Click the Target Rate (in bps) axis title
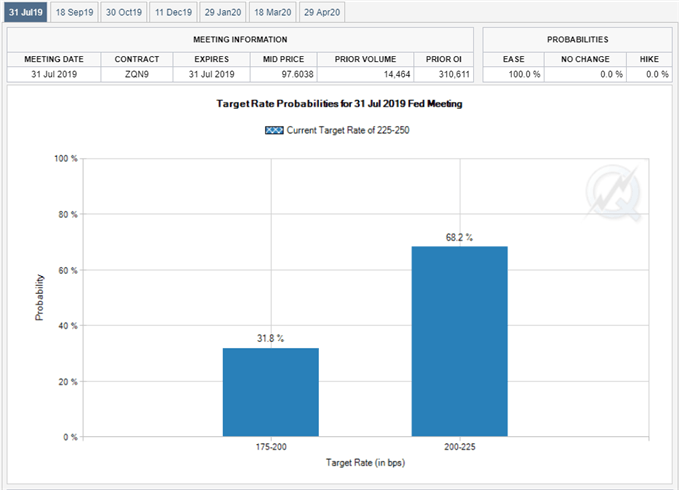The height and width of the screenshot is (490, 679). (365, 463)
